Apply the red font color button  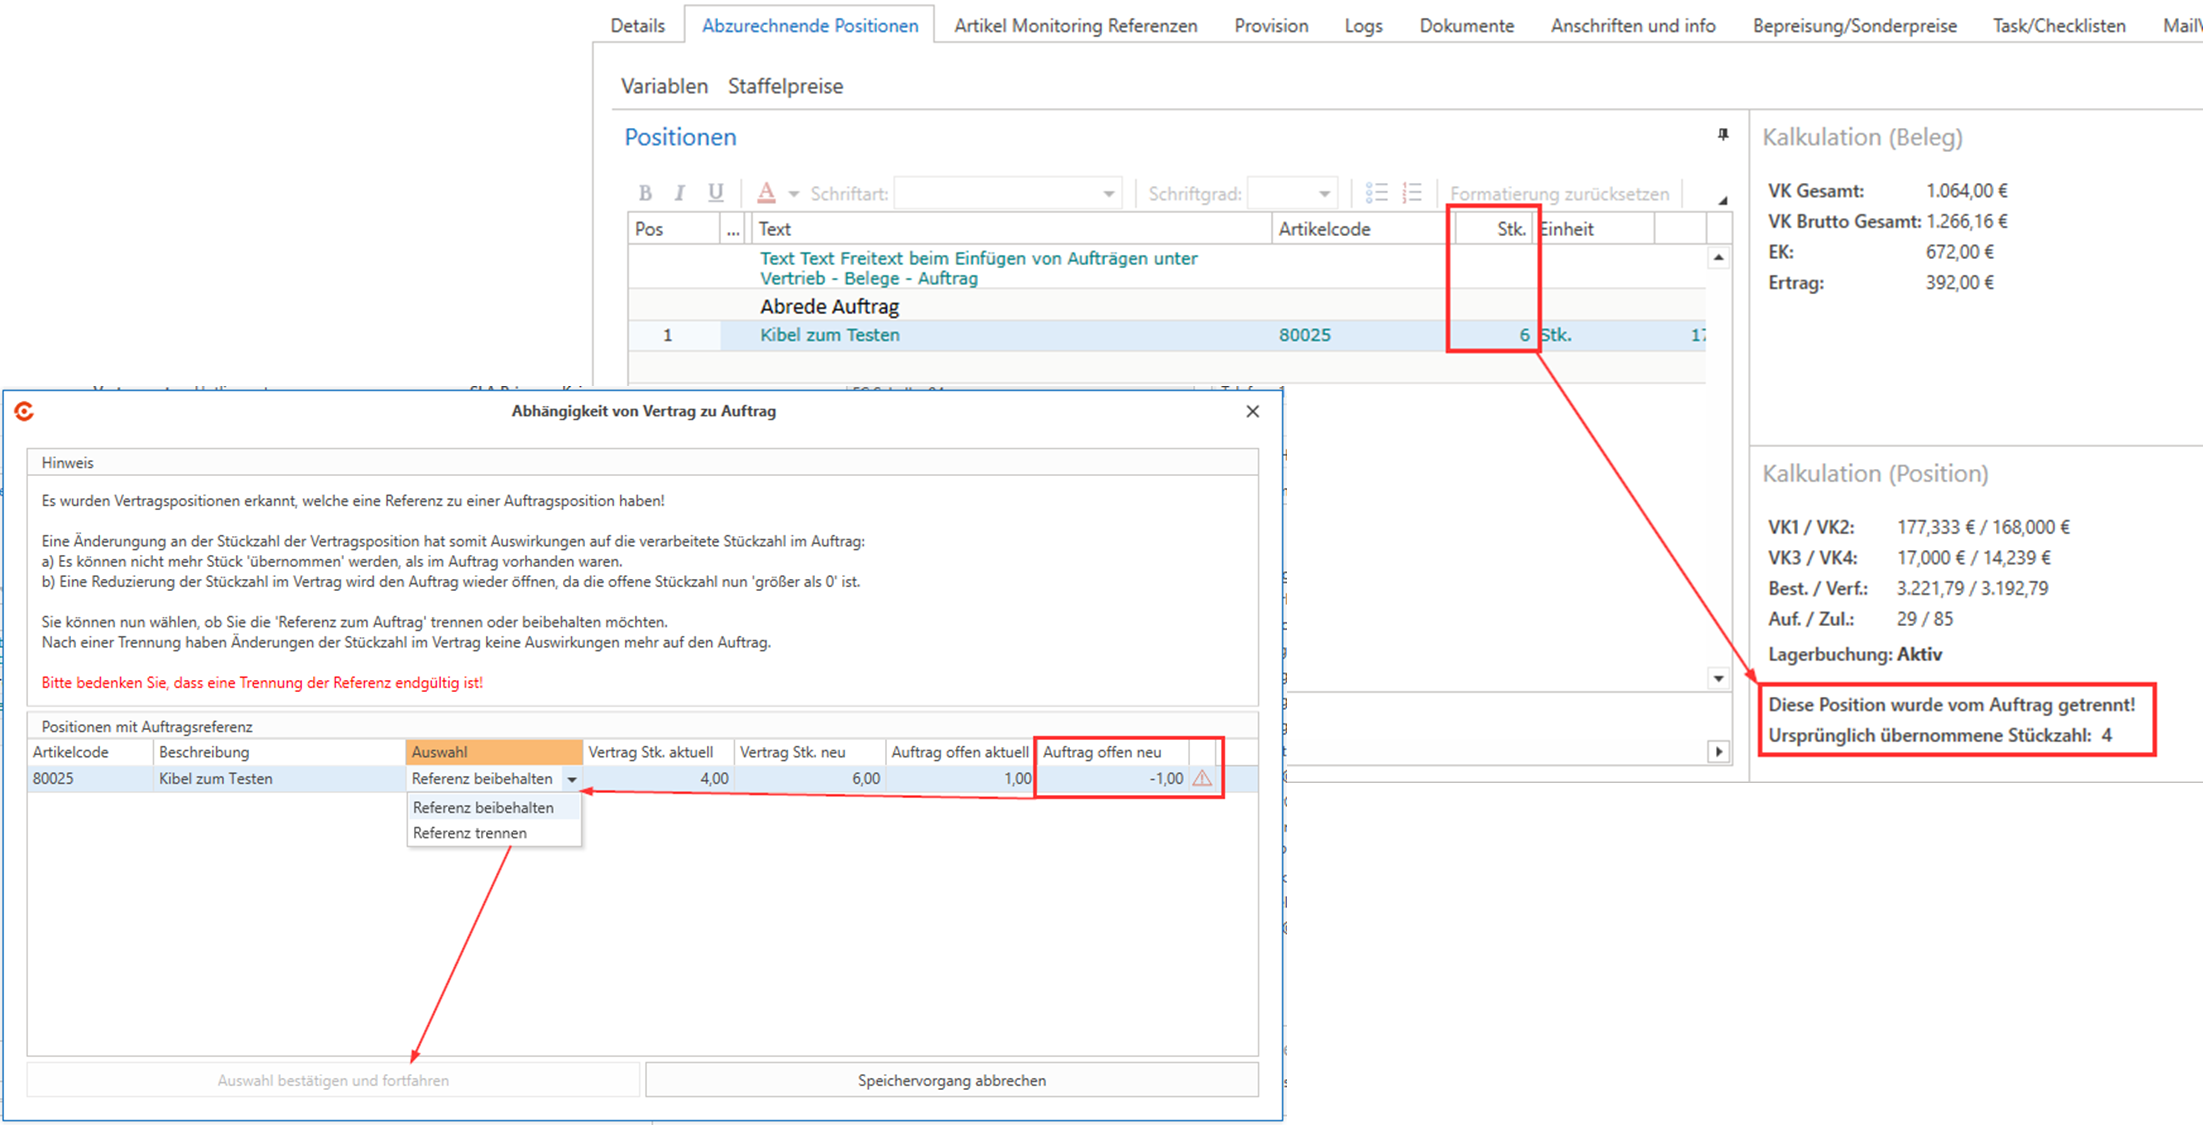coord(766,193)
